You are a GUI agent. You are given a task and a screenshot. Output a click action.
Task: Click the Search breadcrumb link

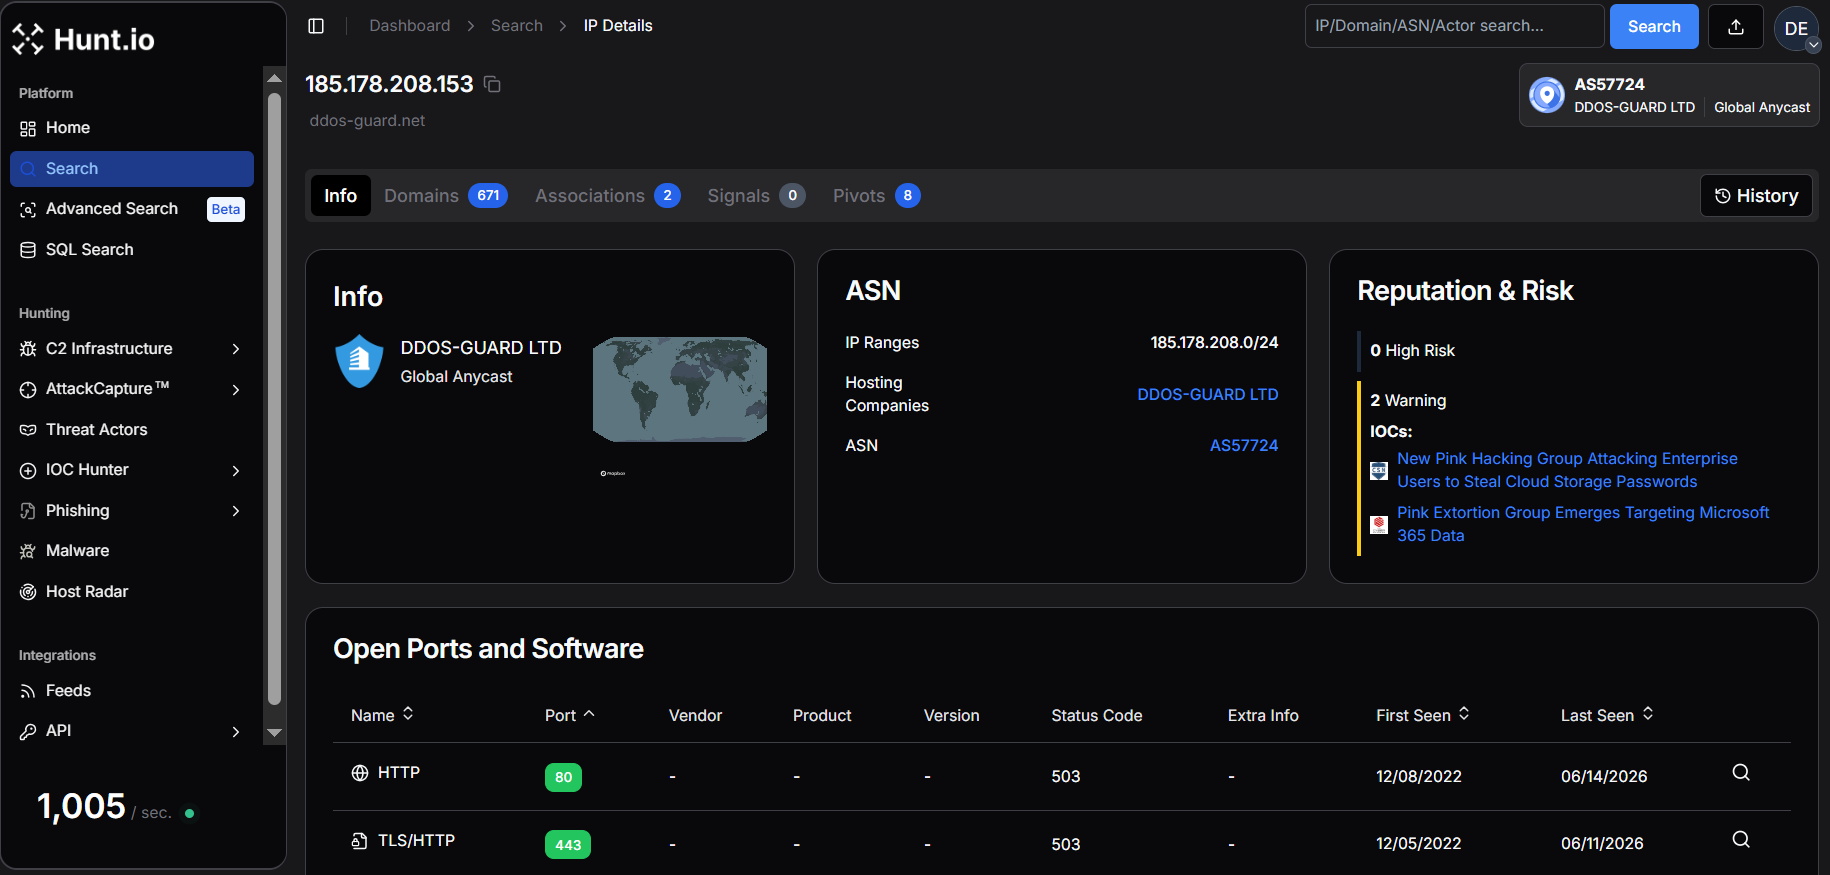click(x=517, y=26)
